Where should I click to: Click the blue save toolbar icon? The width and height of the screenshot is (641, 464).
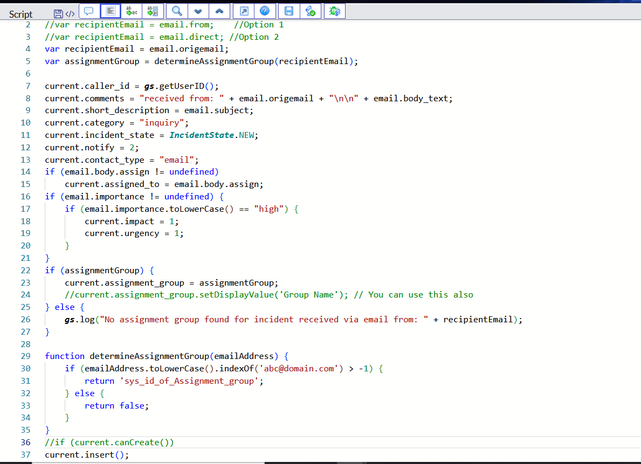tap(289, 11)
